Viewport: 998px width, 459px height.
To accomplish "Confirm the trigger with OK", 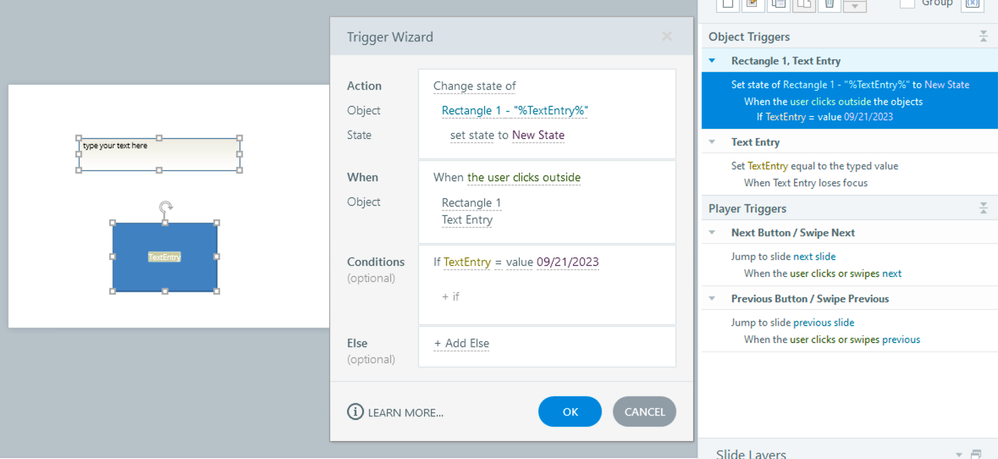I will 570,412.
